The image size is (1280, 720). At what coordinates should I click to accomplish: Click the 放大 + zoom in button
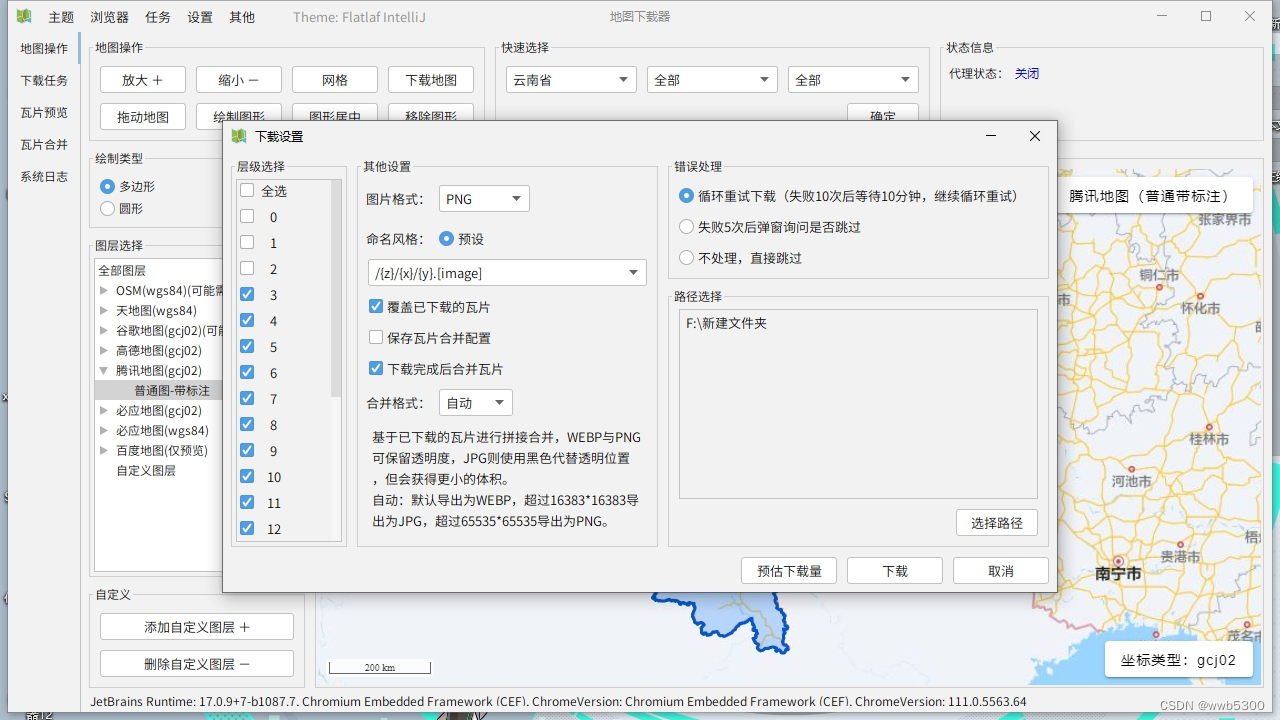(143, 80)
